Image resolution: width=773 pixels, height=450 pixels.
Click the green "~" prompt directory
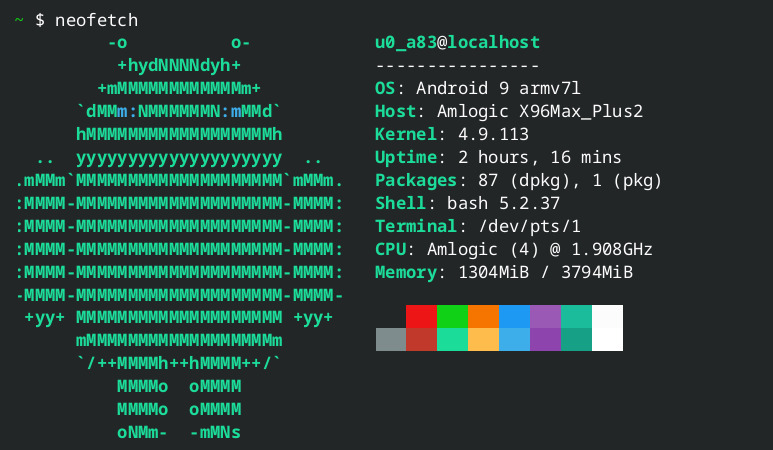pos(19,20)
